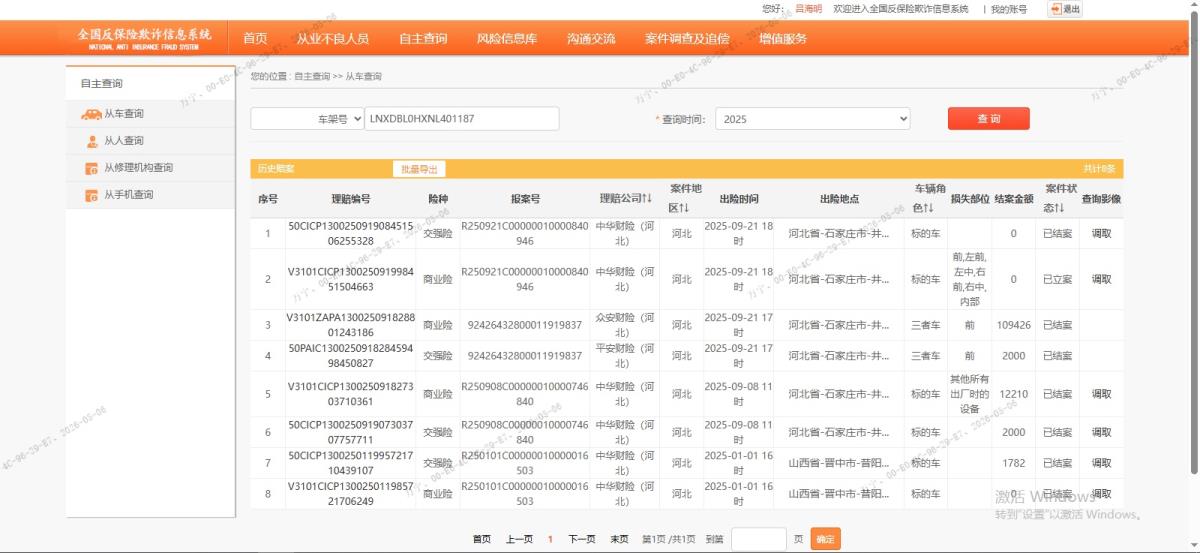This screenshot has width=1200, height=553.
Task: Click page number 1 in pagination
Action: pos(550,539)
